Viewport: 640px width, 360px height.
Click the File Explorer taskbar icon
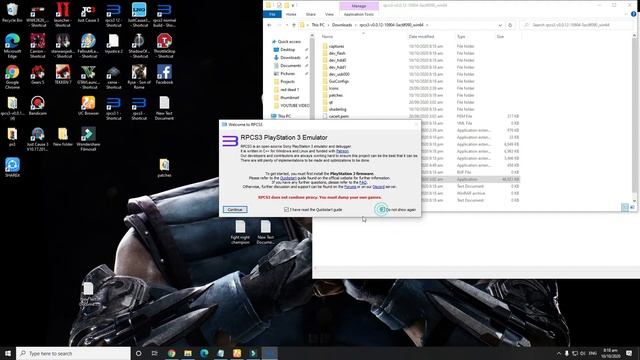[188, 353]
